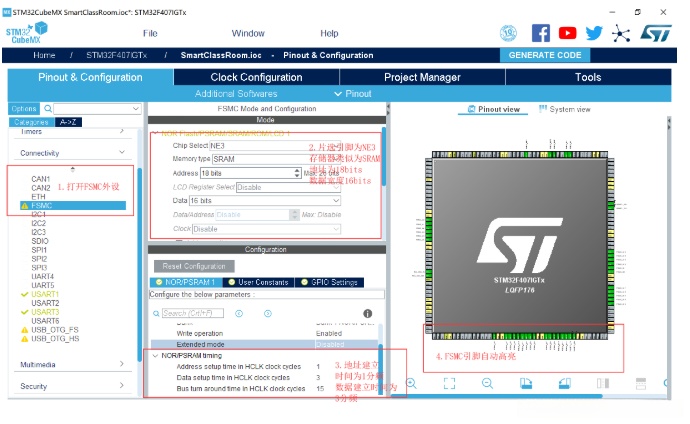Open ST YouTube channel icon
The image size is (690, 424).
(567, 33)
